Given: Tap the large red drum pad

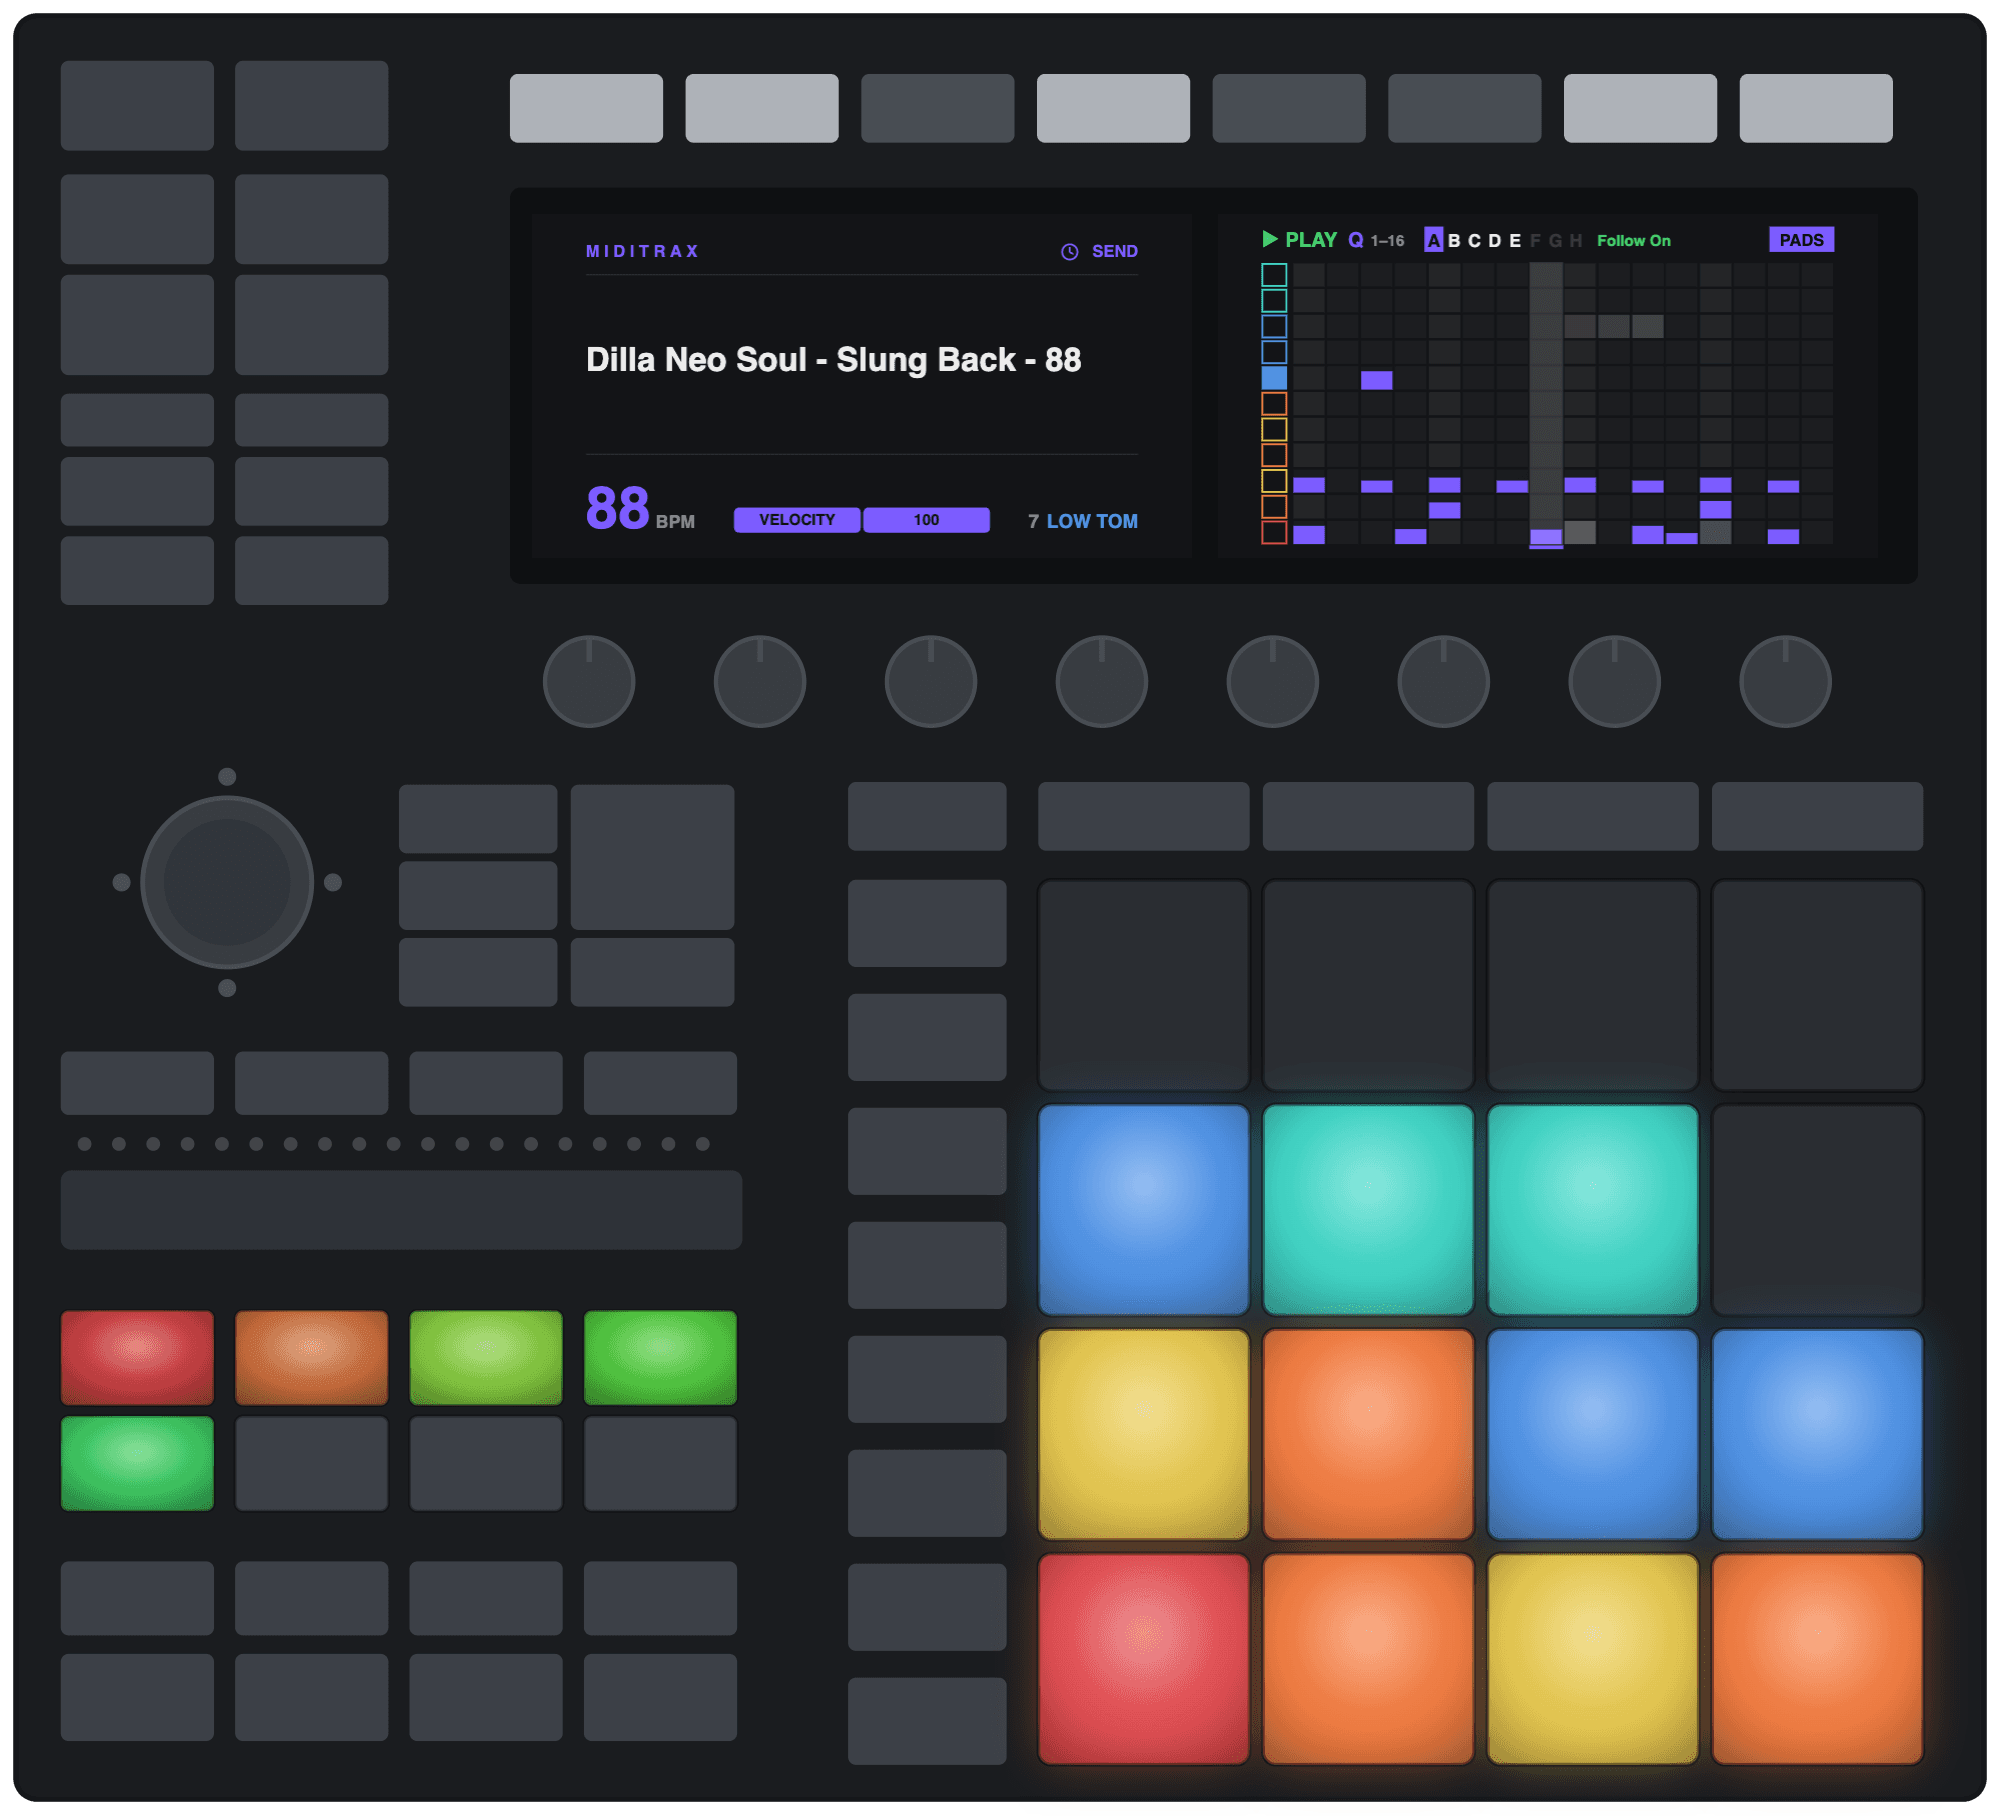Looking at the screenshot, I should point(1143,1658).
